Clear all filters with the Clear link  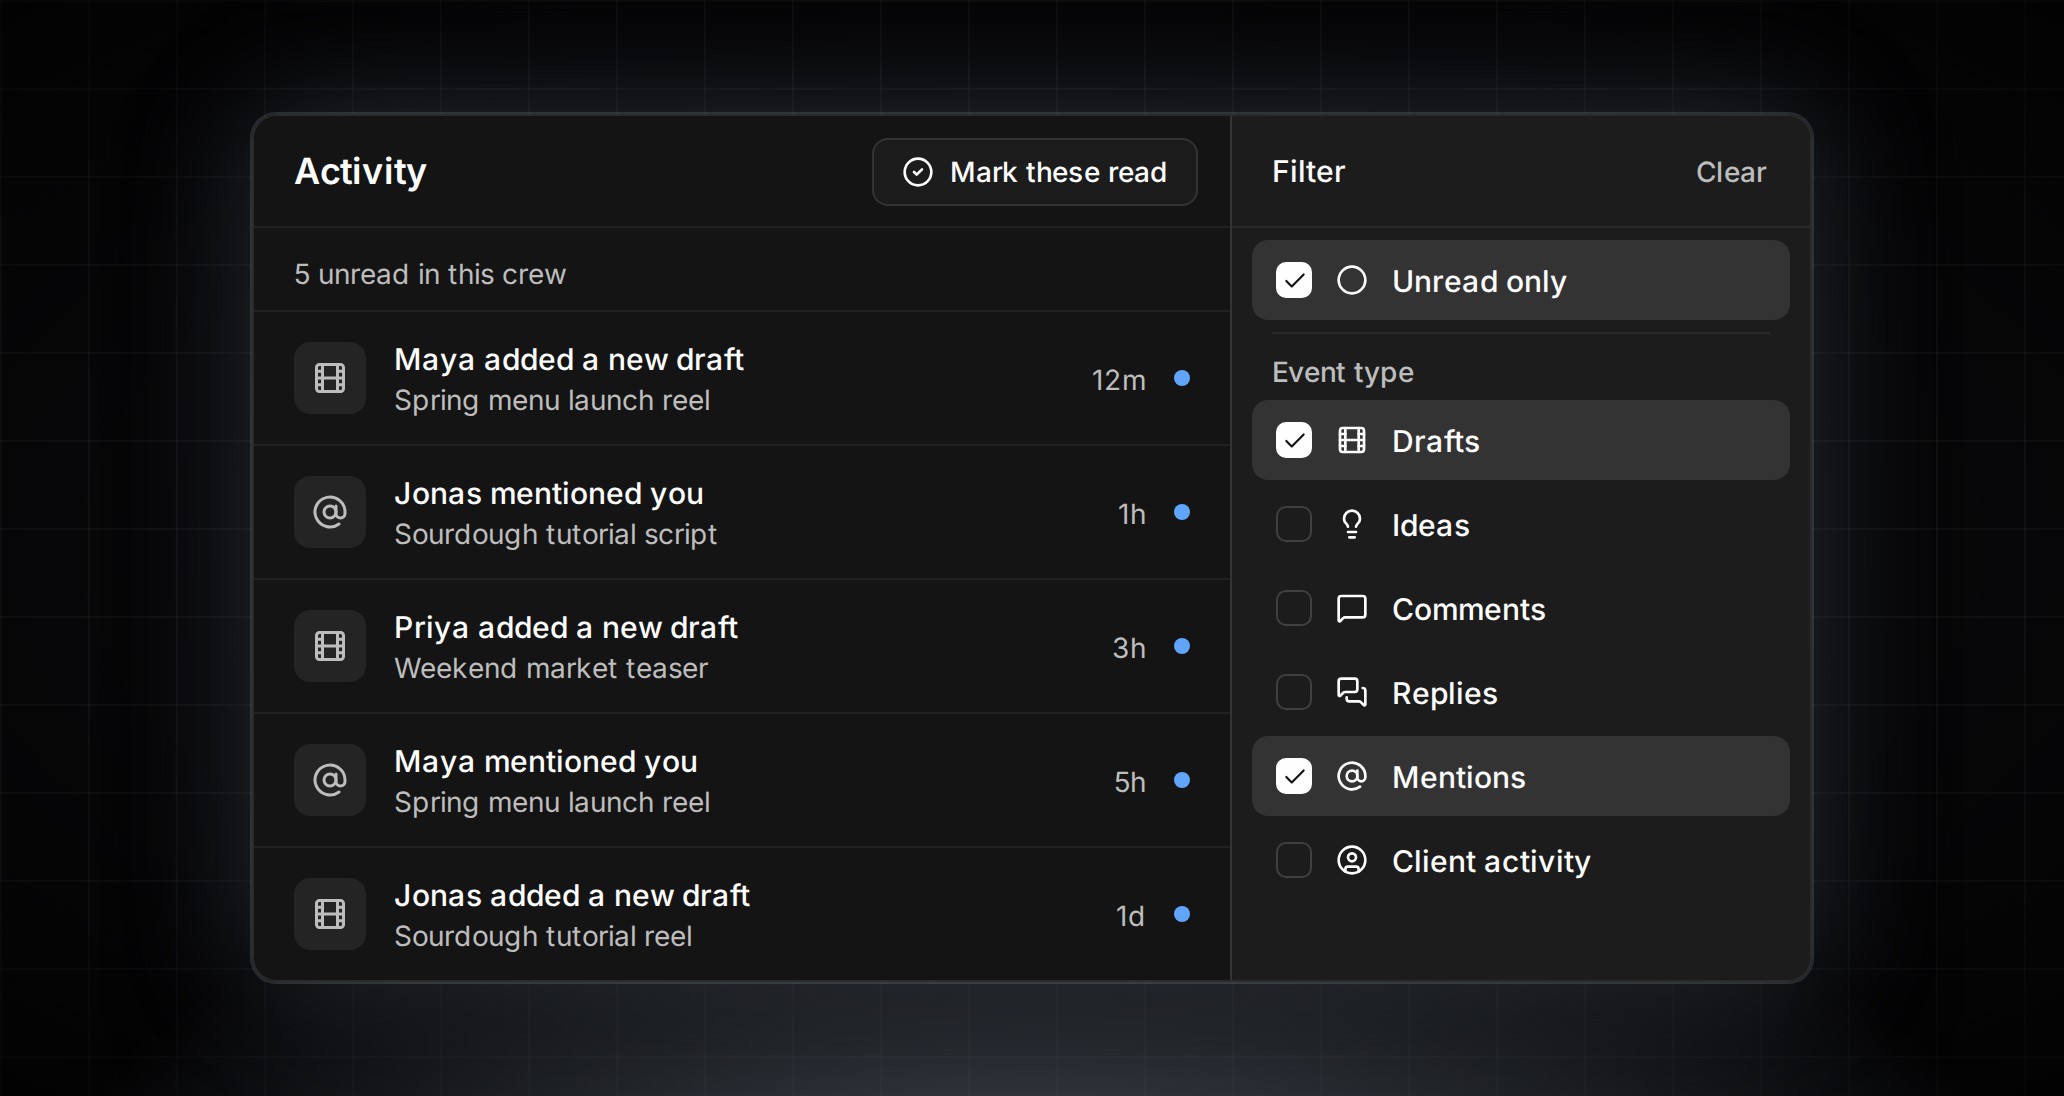coord(1730,172)
